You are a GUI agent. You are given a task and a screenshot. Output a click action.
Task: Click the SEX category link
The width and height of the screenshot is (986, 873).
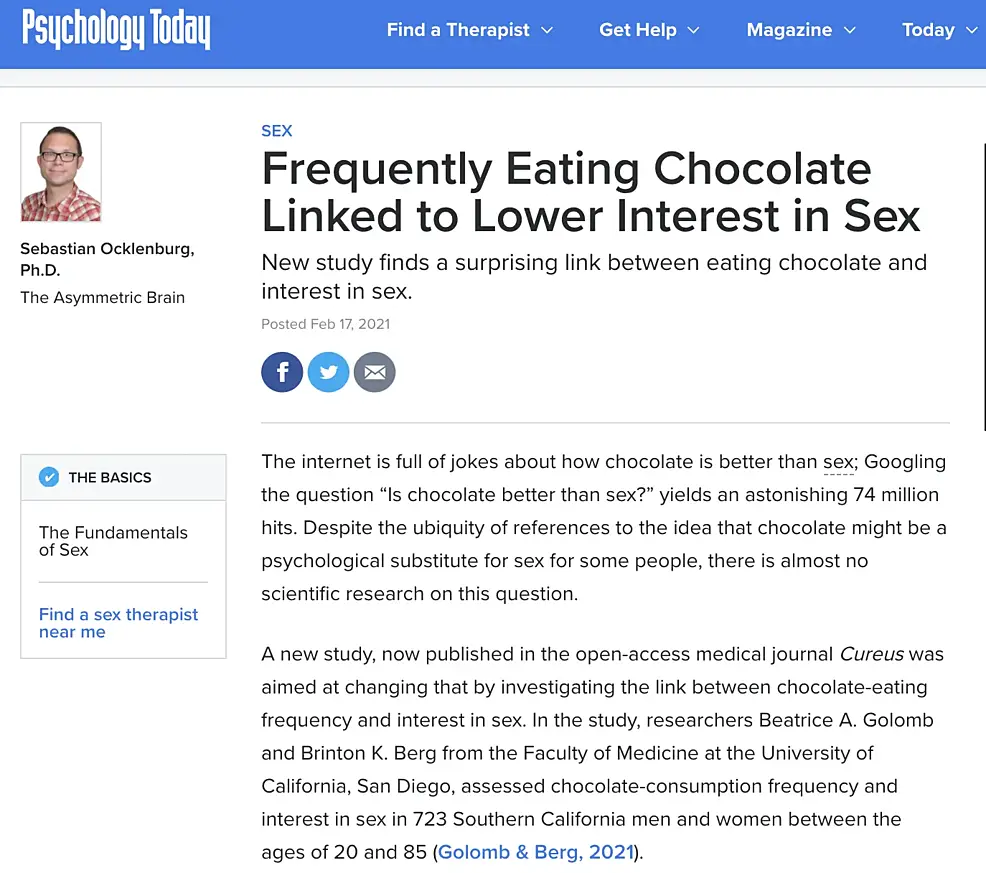pyautogui.click(x=276, y=131)
